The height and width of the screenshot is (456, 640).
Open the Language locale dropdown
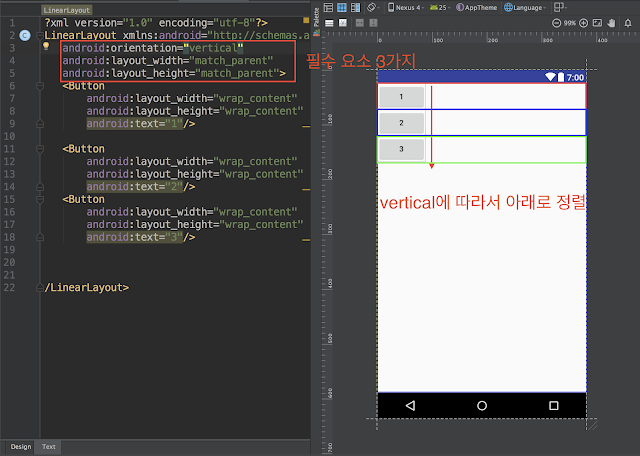[x=525, y=7]
